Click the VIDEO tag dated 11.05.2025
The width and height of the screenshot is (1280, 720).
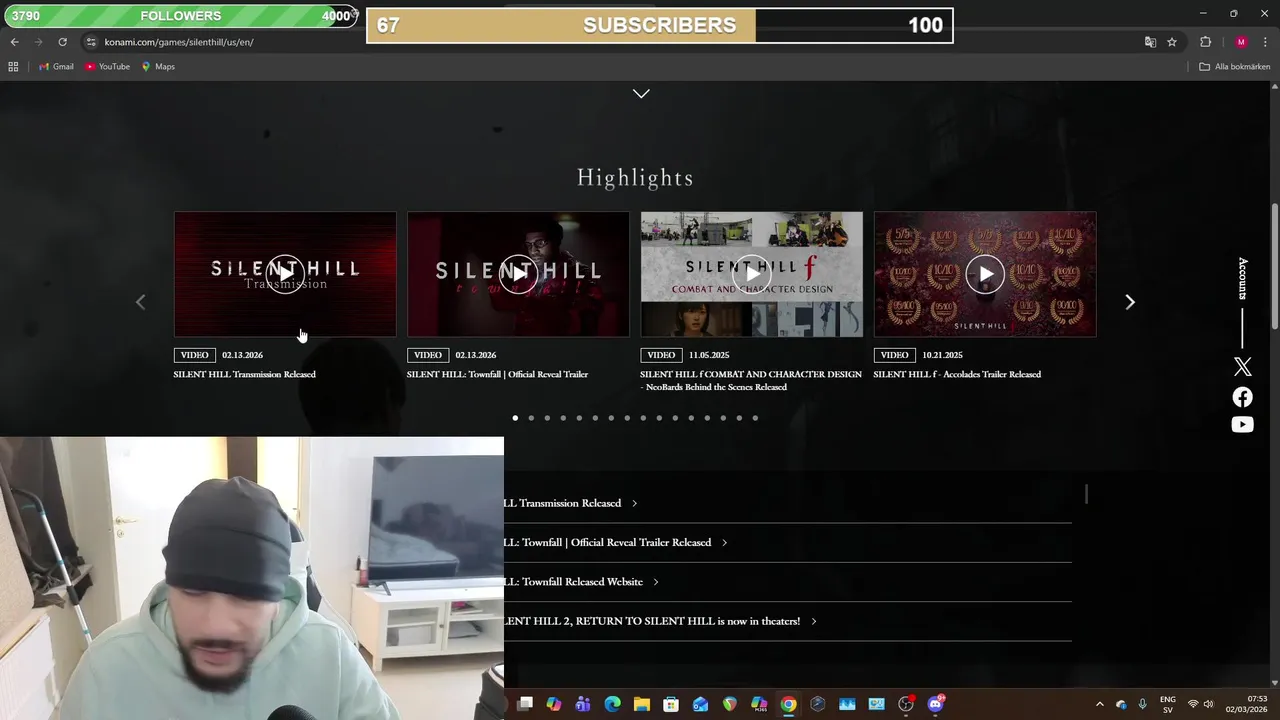click(661, 355)
